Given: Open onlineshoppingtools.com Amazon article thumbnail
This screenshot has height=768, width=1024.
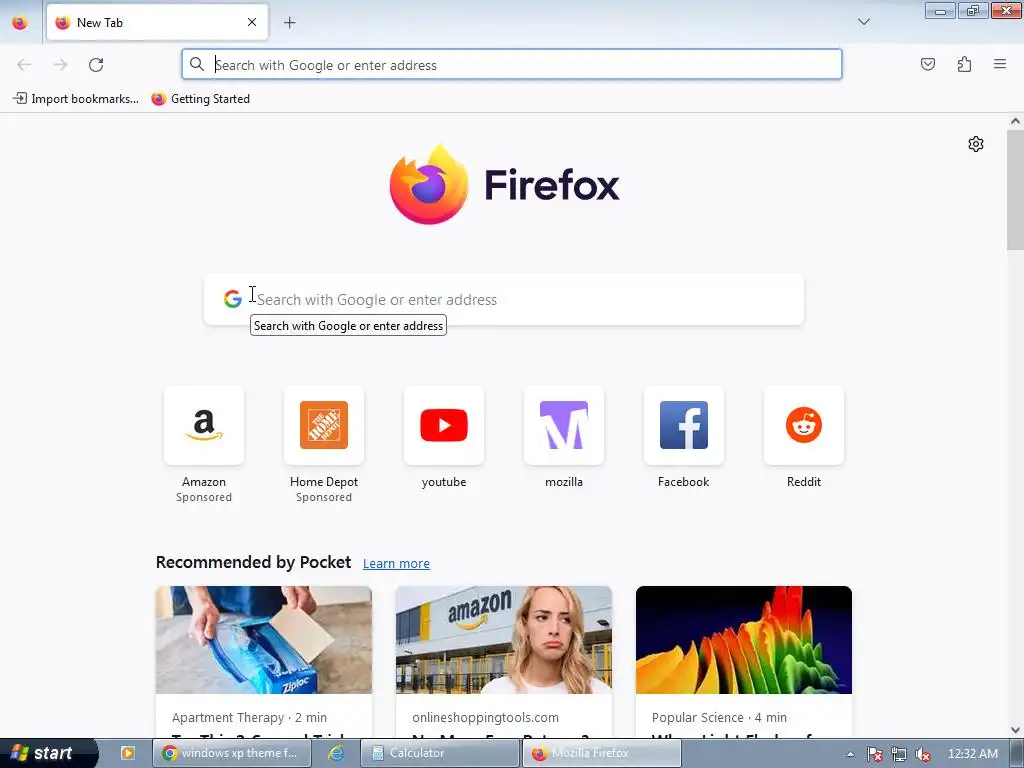Looking at the screenshot, I should click(504, 640).
